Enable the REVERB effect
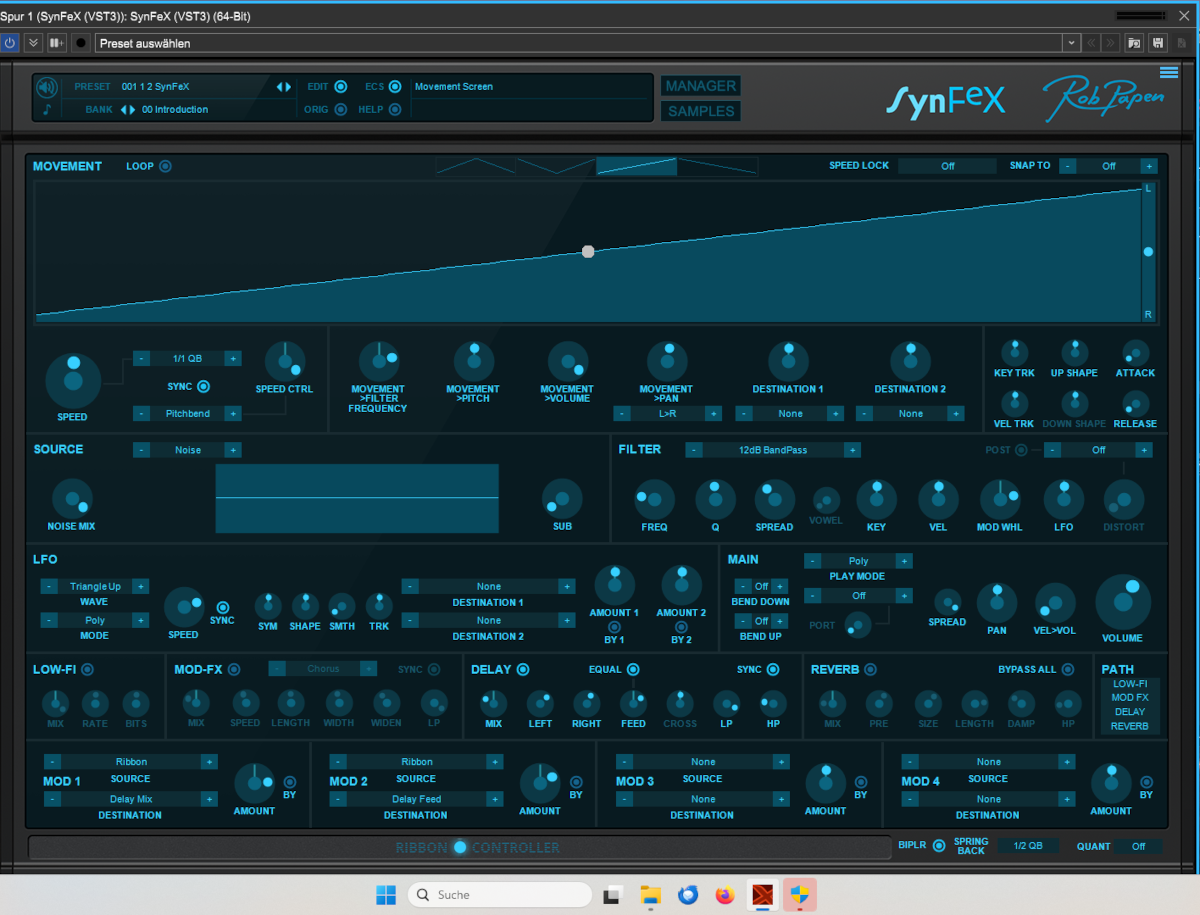 click(x=871, y=670)
